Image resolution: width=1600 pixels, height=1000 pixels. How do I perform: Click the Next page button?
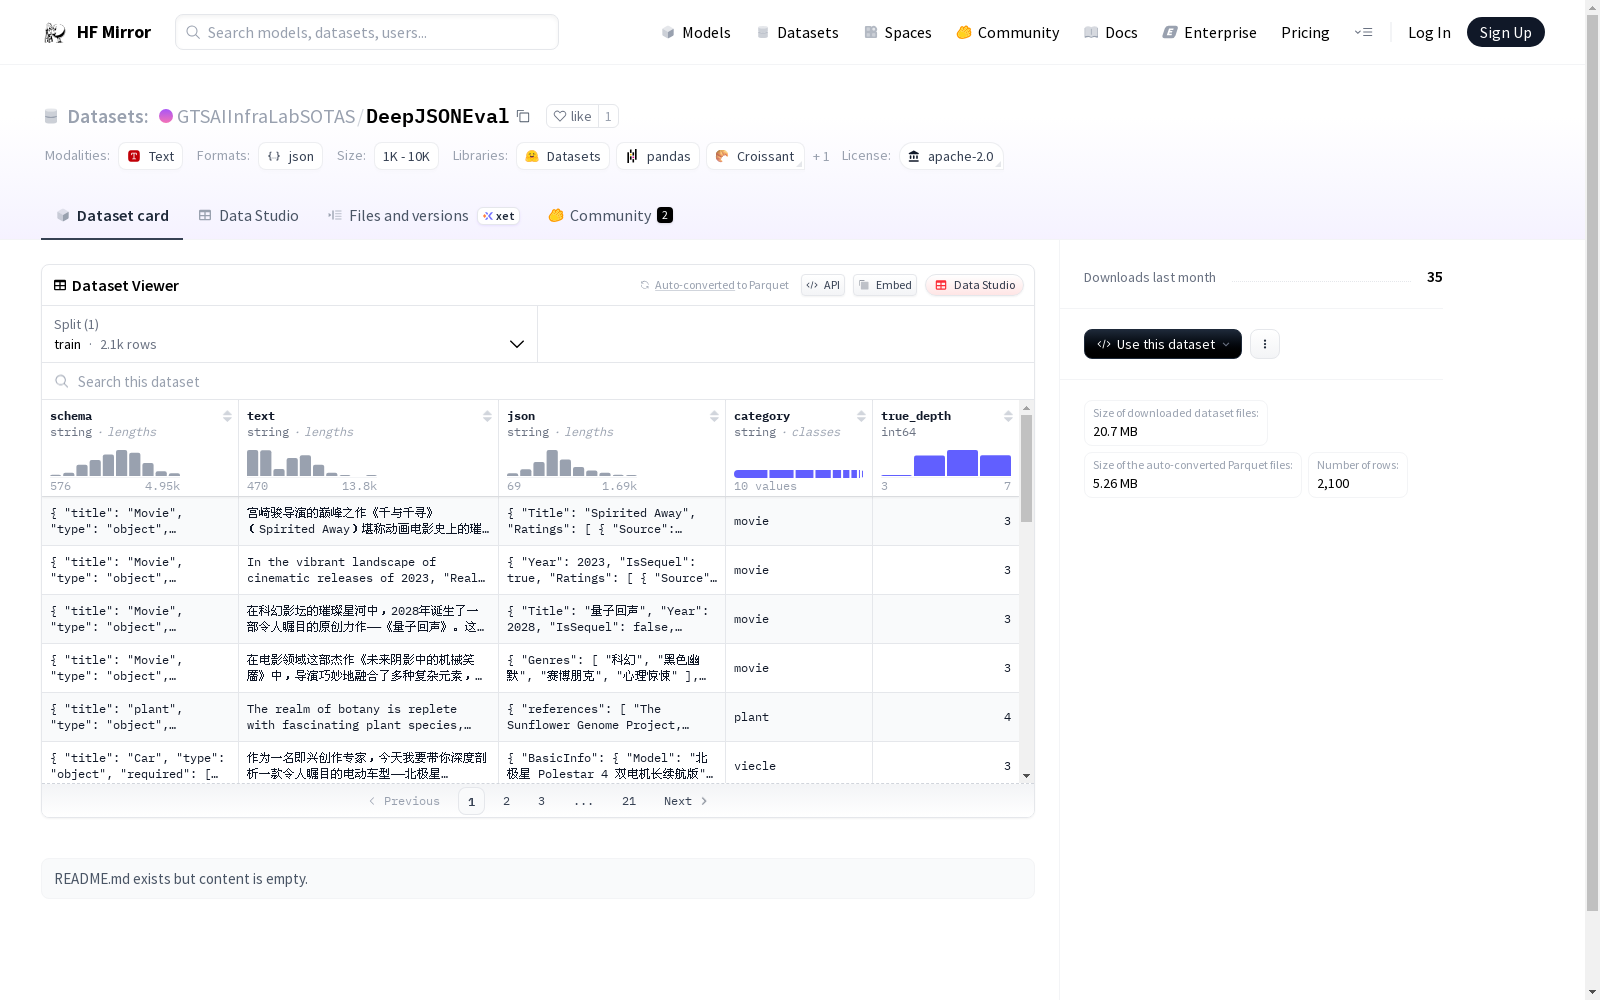pyautogui.click(x=686, y=801)
